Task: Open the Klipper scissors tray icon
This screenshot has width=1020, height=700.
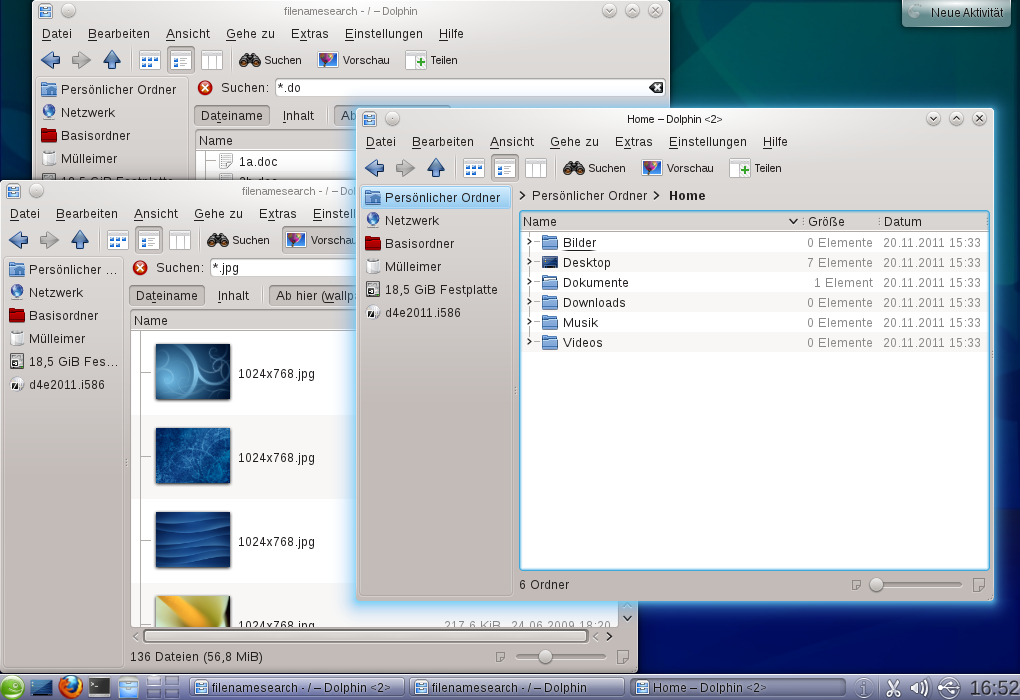Action: point(892,688)
